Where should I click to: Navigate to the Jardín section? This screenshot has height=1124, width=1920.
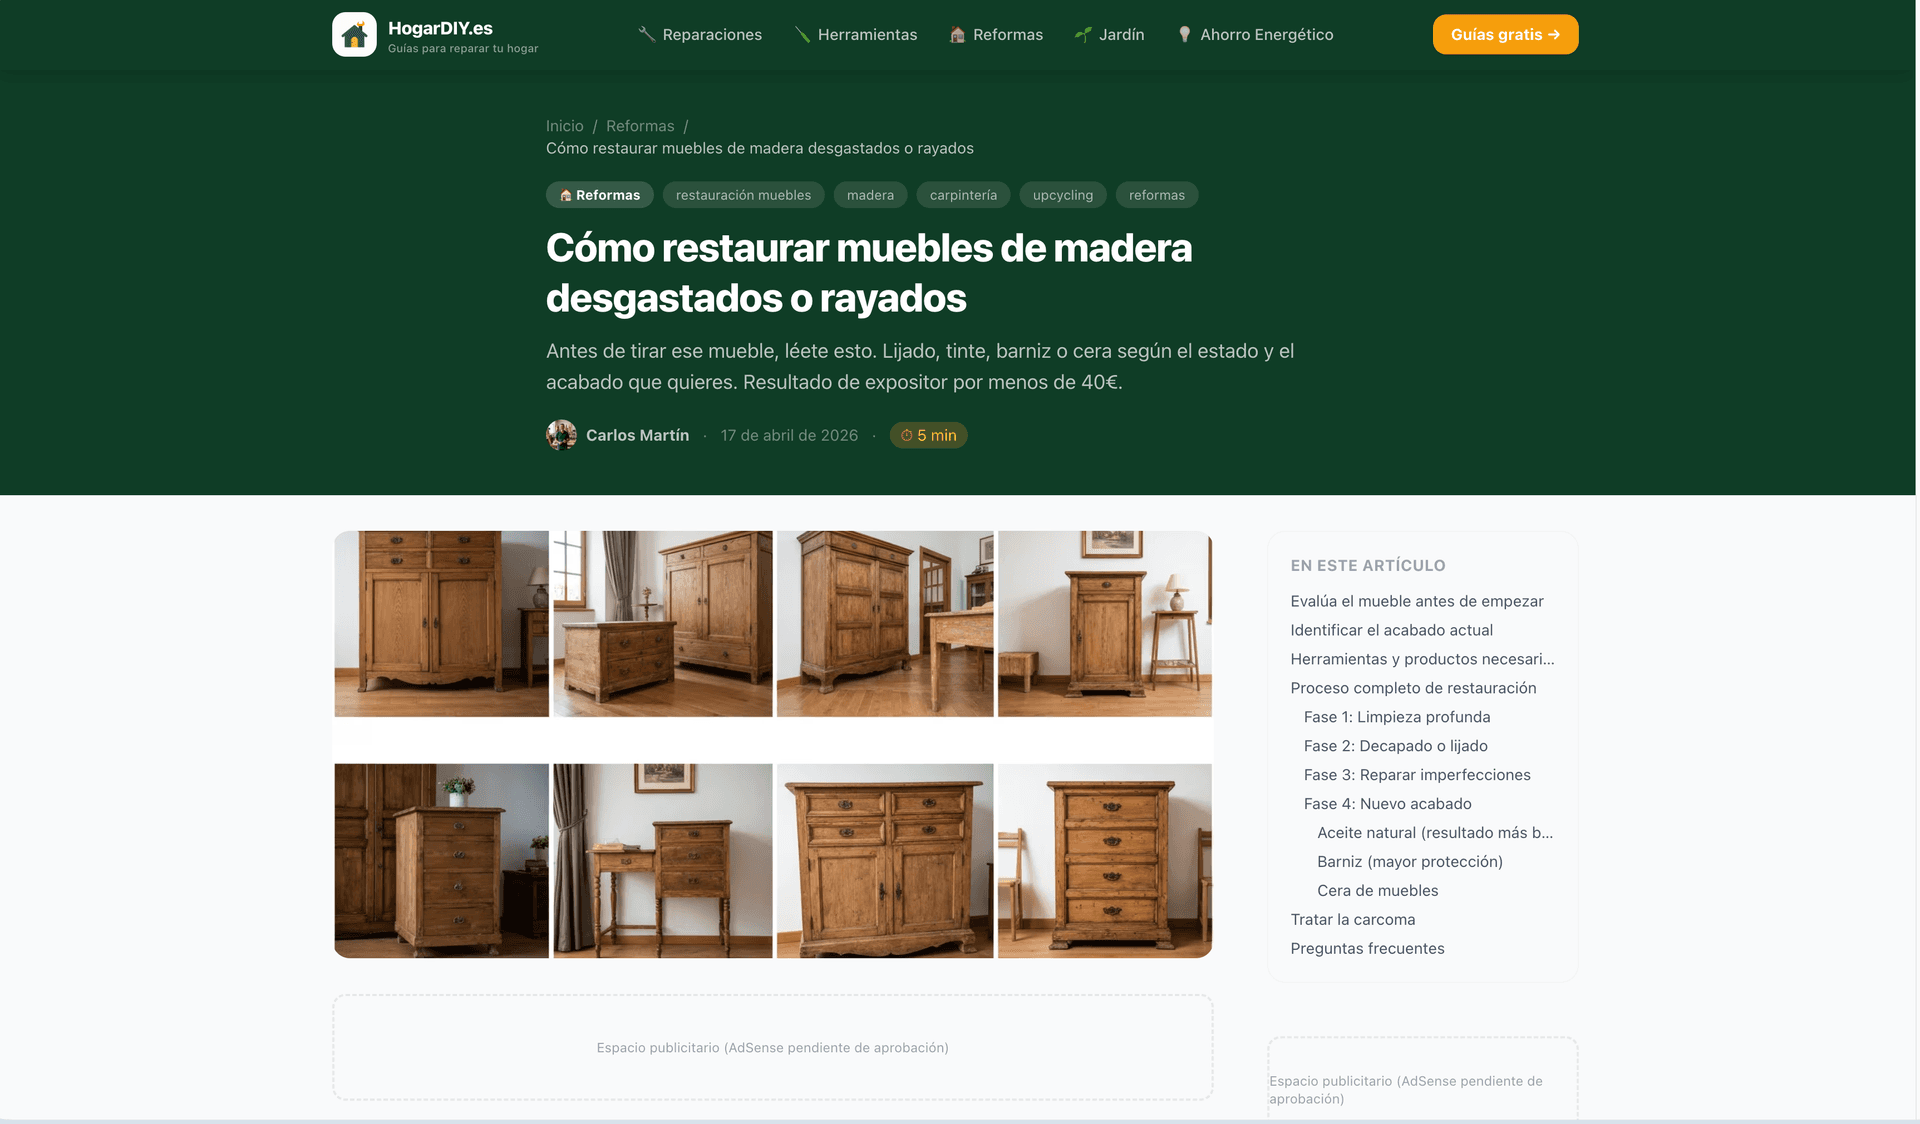pyautogui.click(x=1121, y=34)
